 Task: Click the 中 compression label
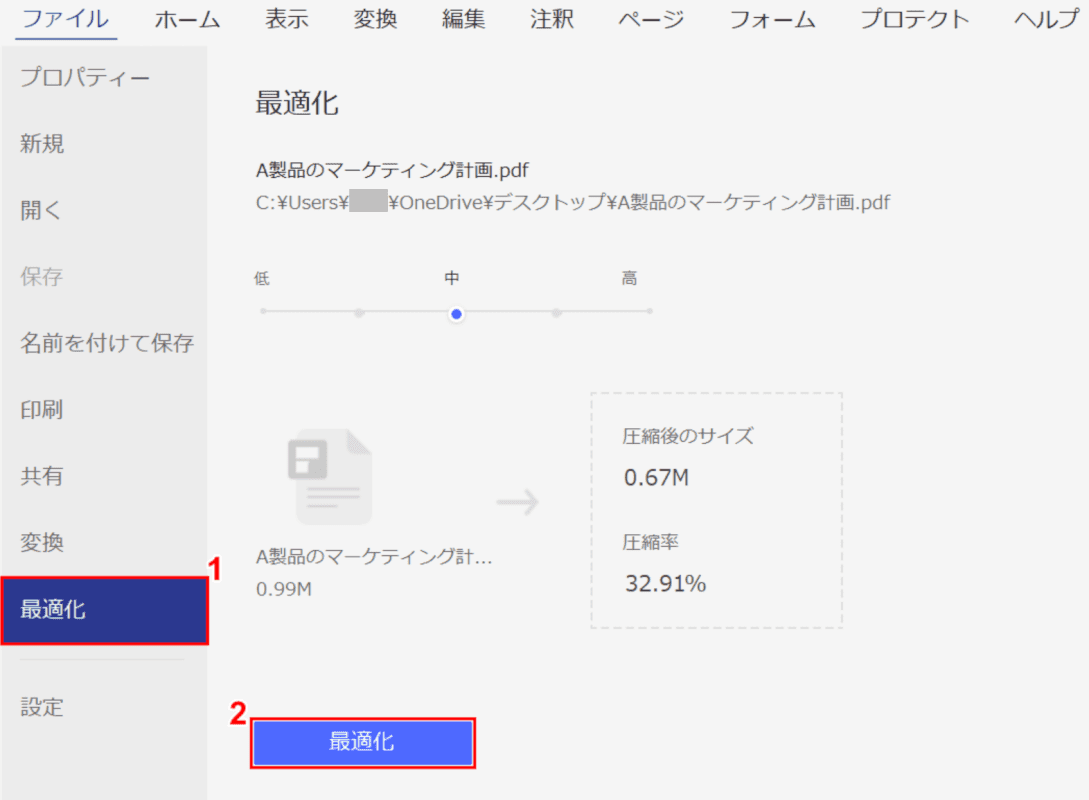(x=451, y=278)
